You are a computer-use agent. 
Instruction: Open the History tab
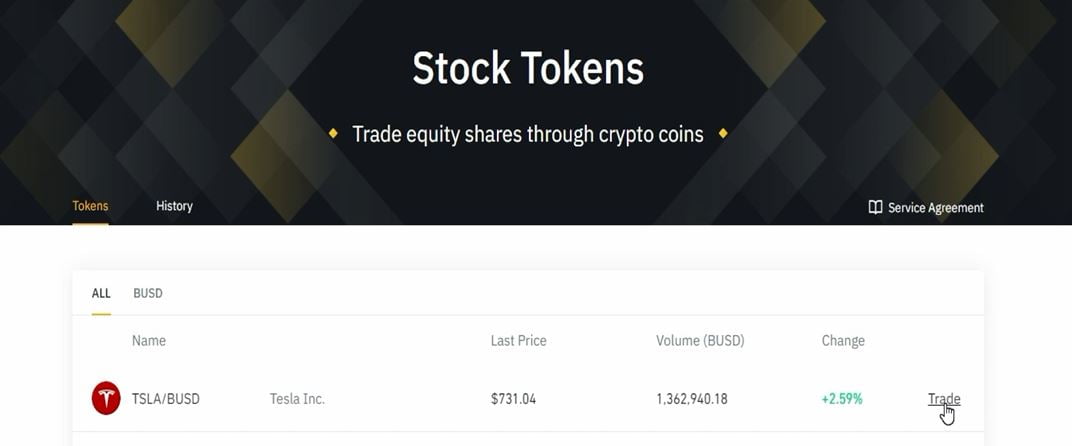(174, 206)
